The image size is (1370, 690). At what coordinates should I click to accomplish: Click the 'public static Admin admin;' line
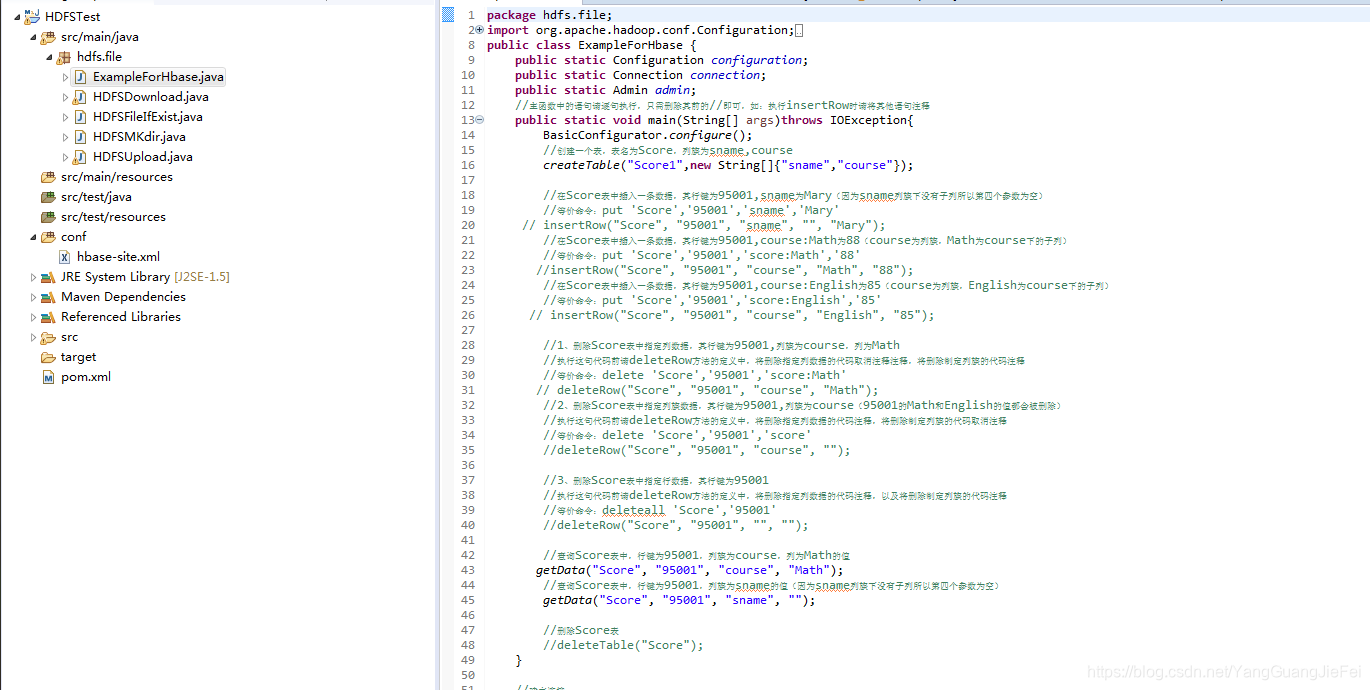point(605,90)
